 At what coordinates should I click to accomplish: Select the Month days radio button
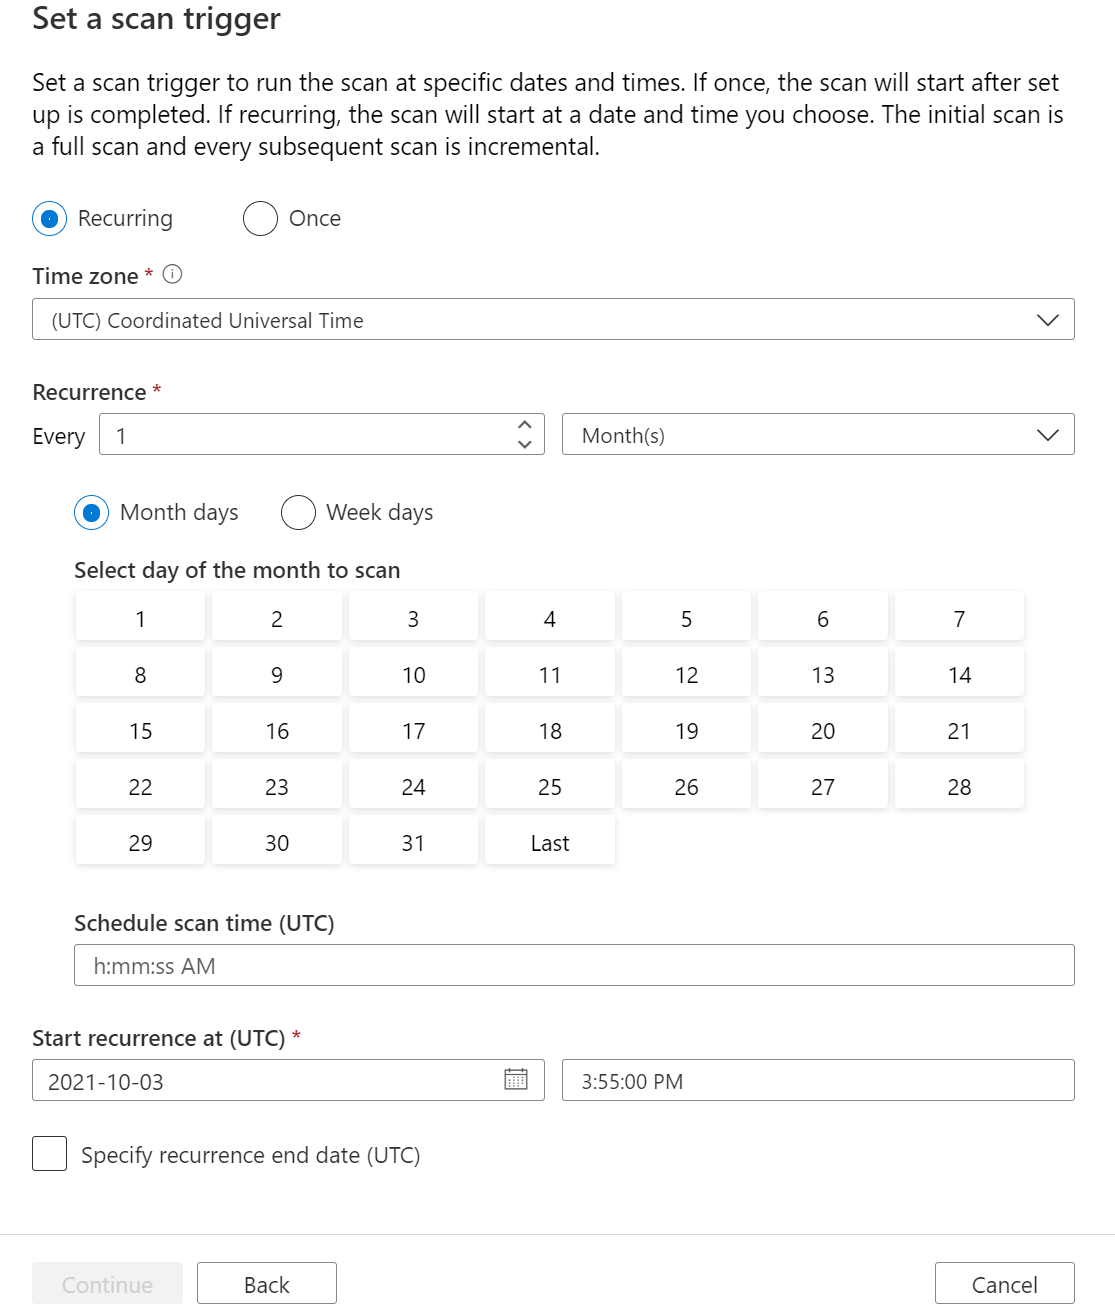92,512
